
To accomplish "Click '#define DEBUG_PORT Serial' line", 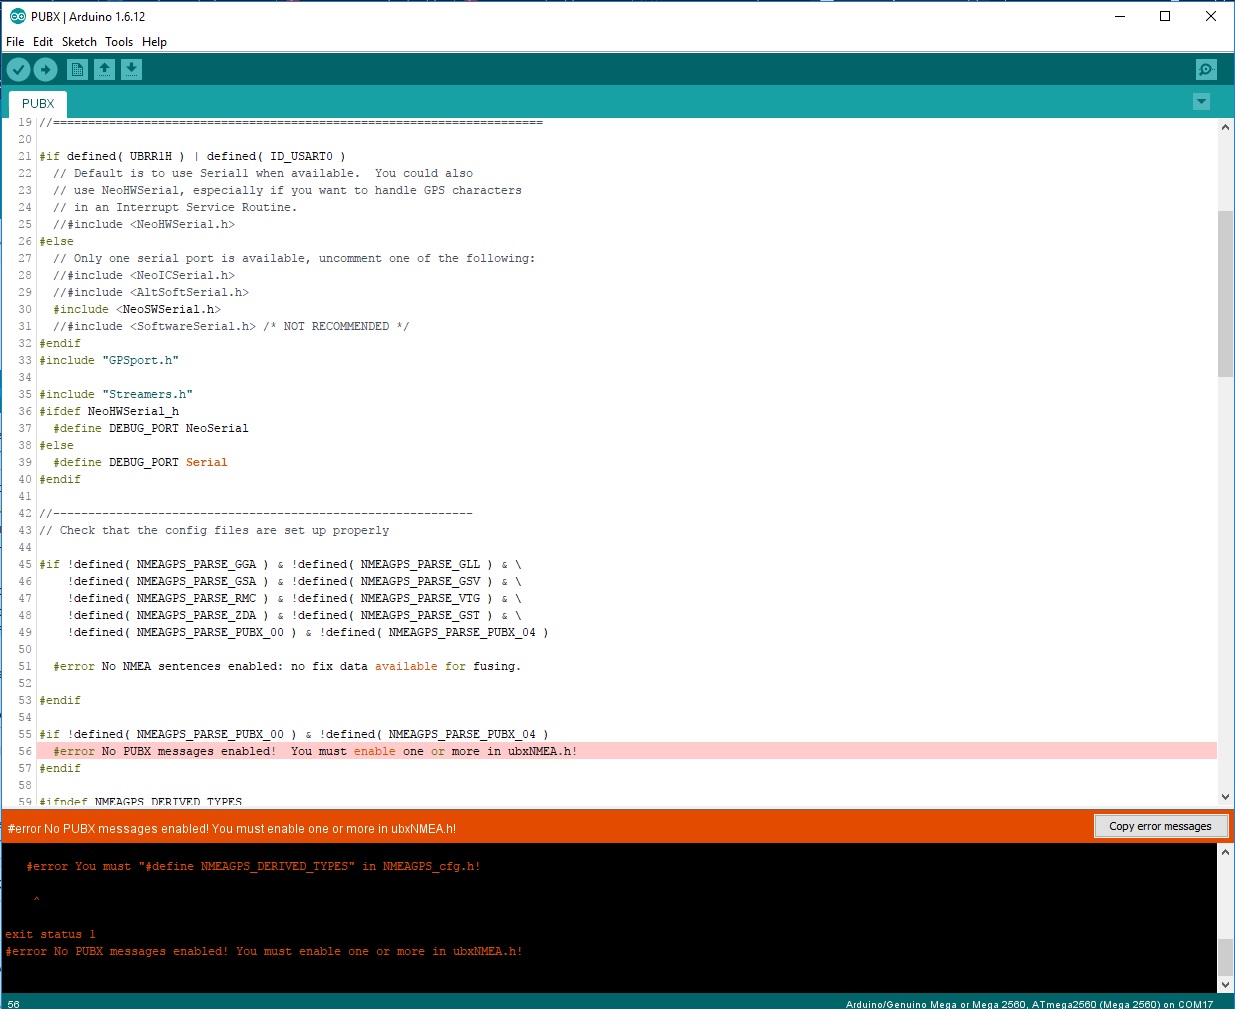I will point(140,462).
